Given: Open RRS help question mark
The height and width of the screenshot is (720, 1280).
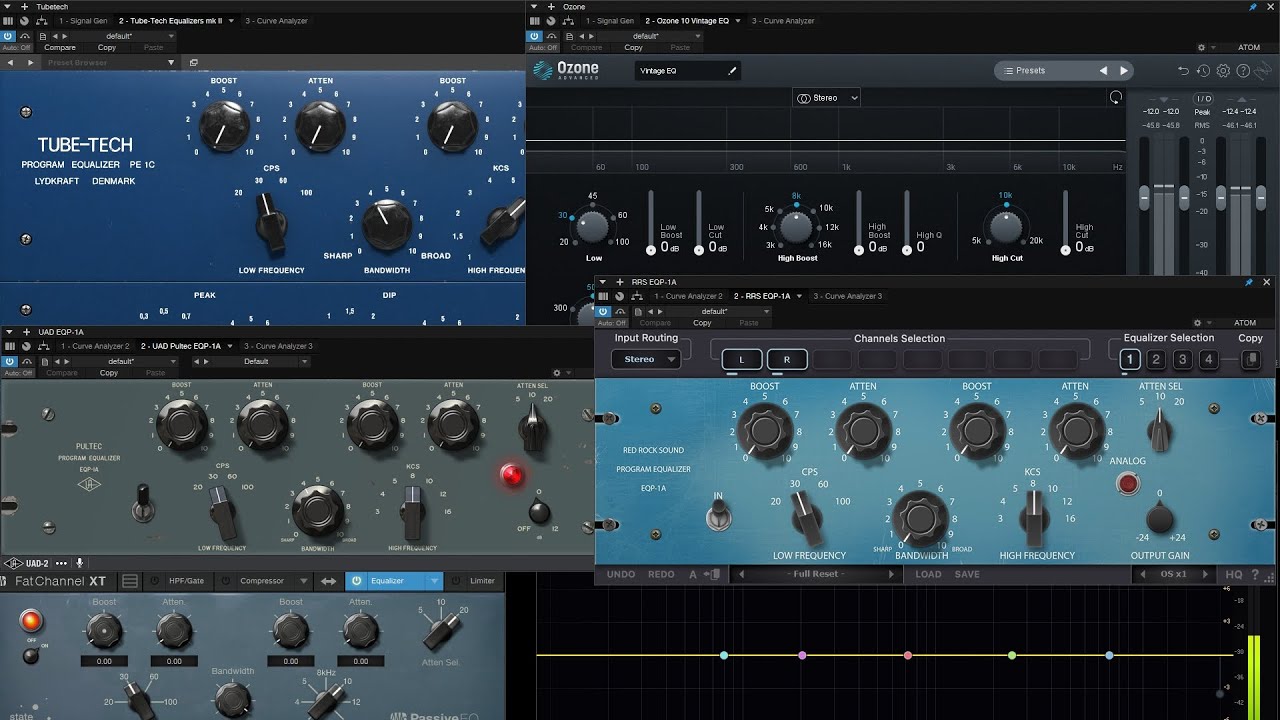Looking at the screenshot, I should pyautogui.click(x=1255, y=574).
